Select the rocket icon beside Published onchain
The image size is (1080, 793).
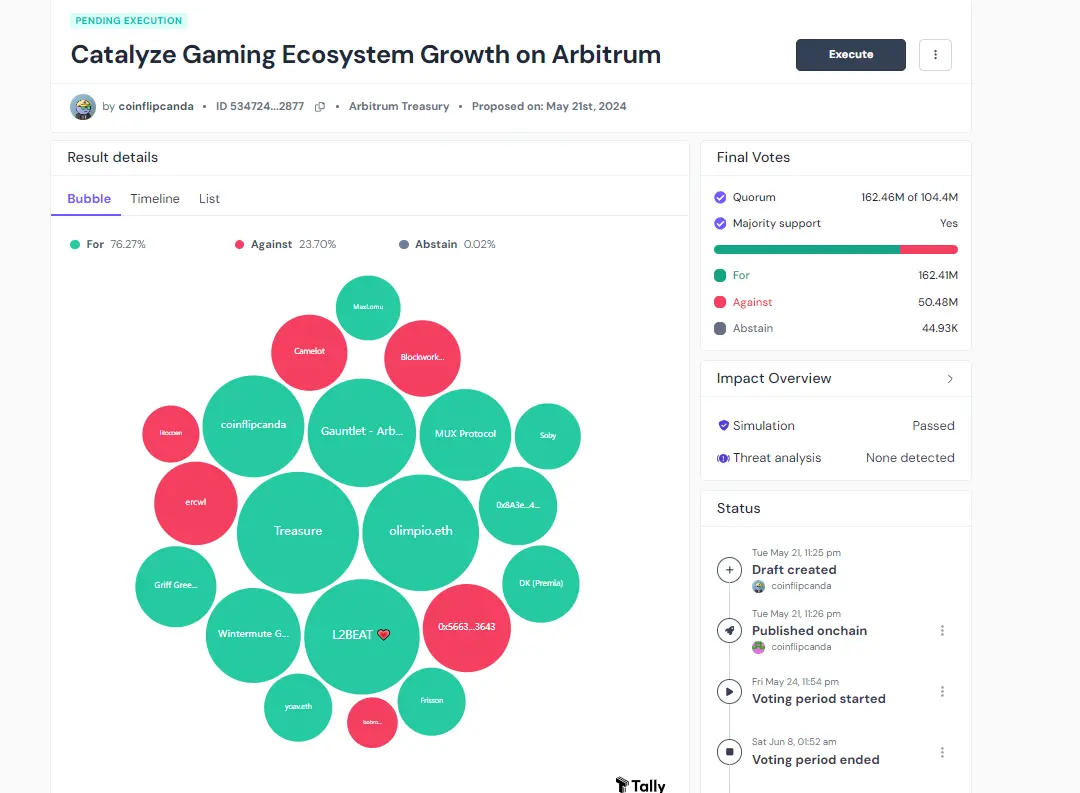pyautogui.click(x=729, y=630)
